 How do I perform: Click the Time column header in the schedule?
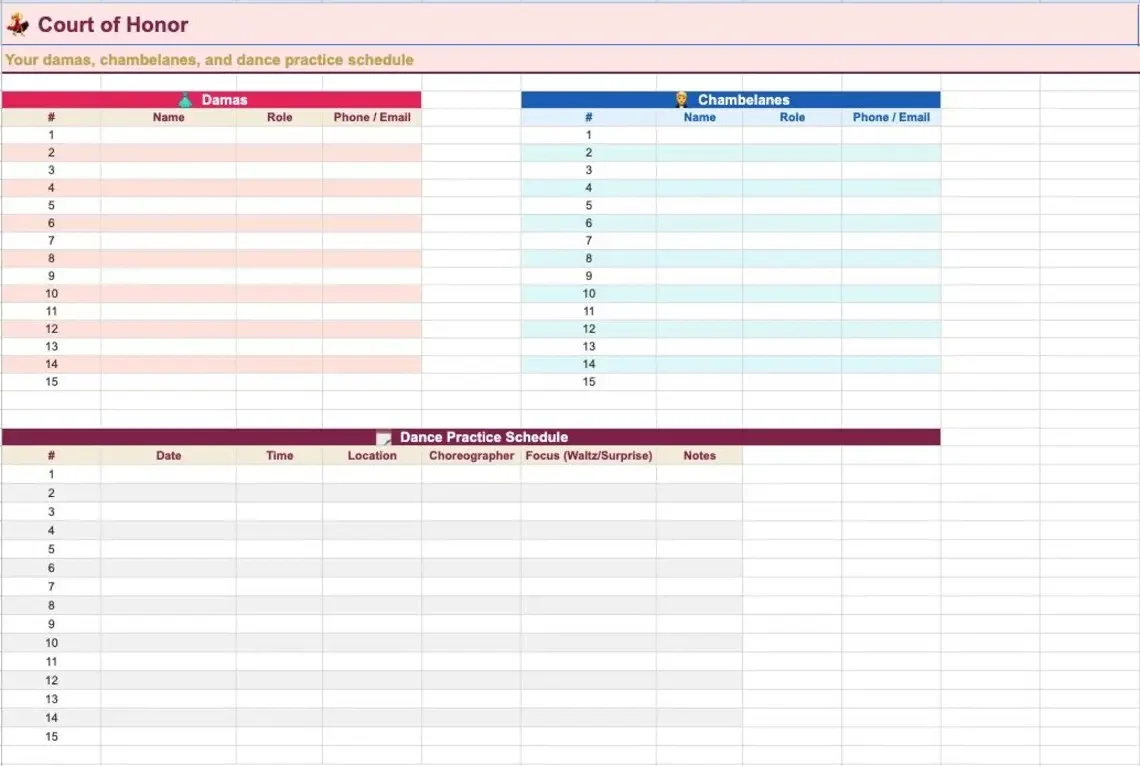(279, 455)
